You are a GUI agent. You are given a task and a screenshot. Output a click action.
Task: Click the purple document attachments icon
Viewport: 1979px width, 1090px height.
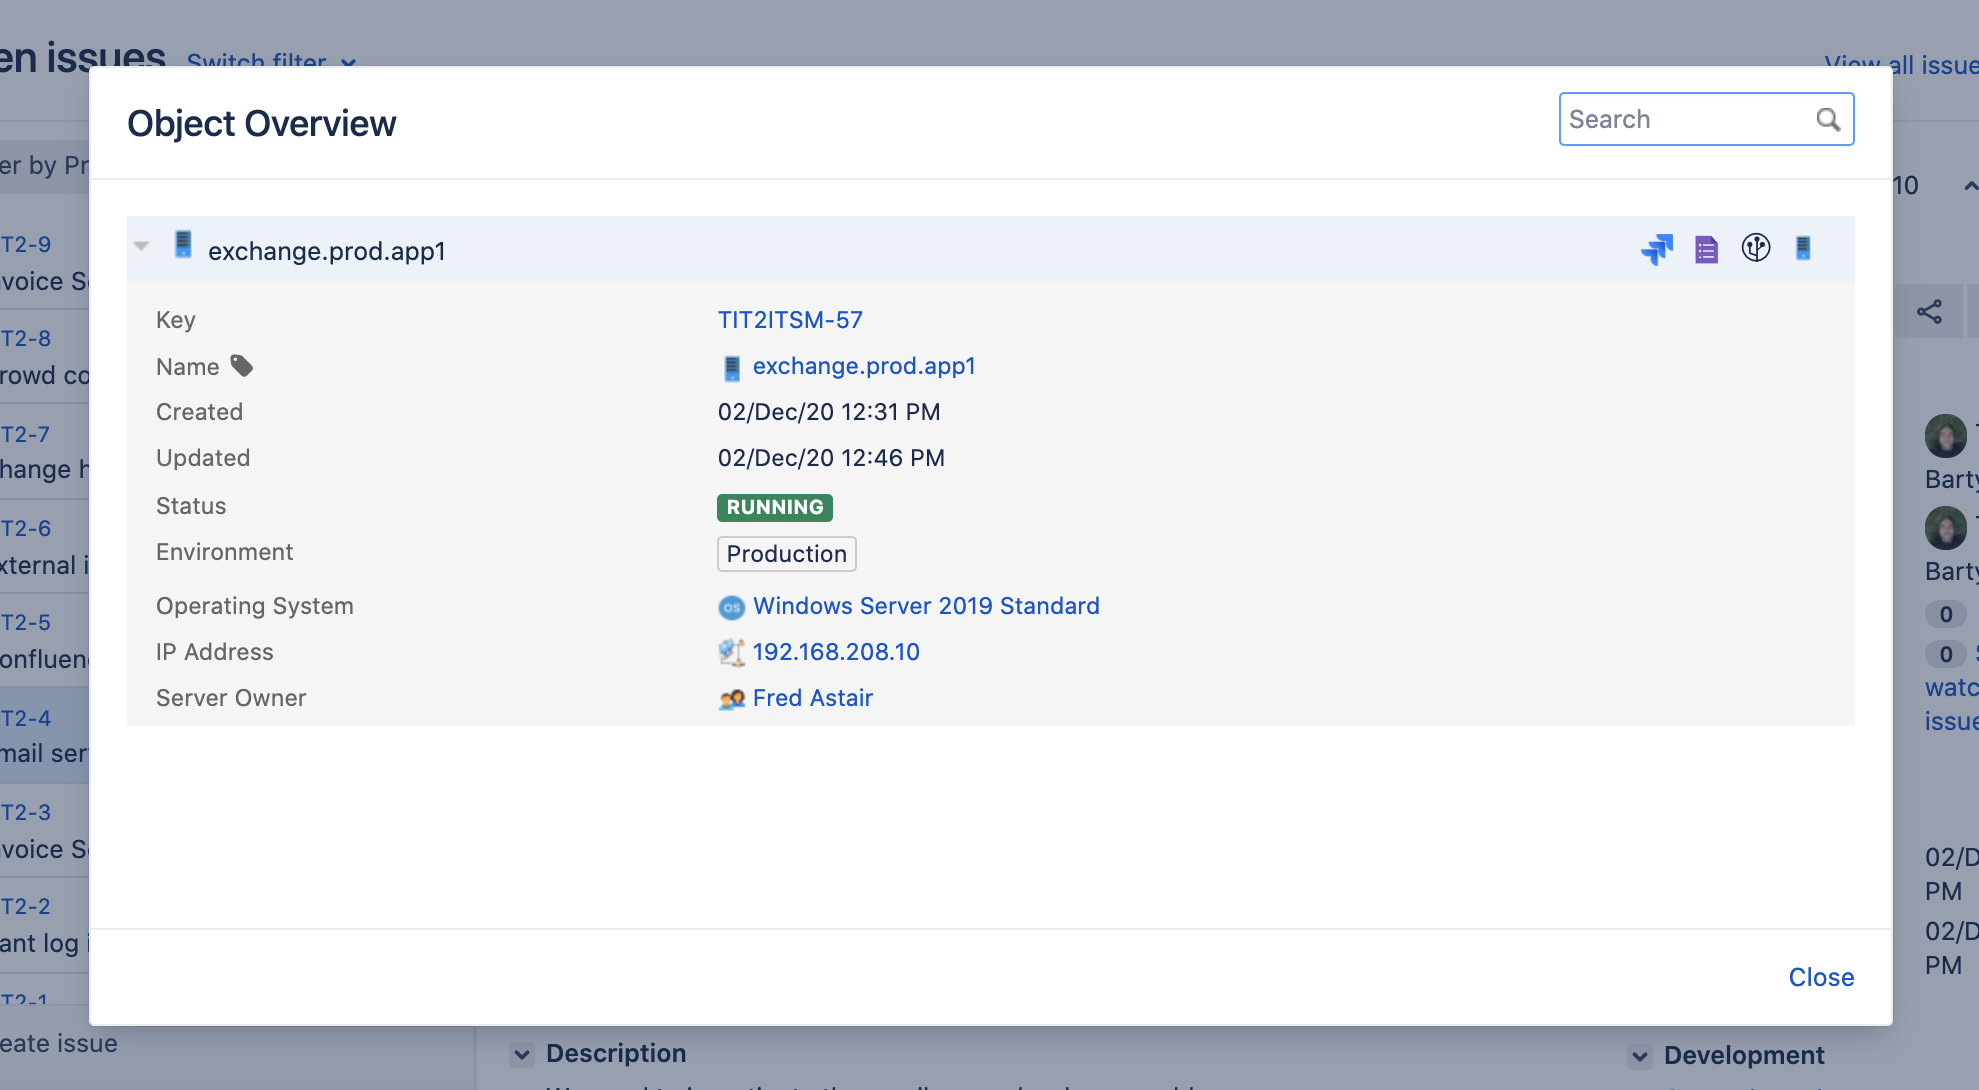point(1706,249)
